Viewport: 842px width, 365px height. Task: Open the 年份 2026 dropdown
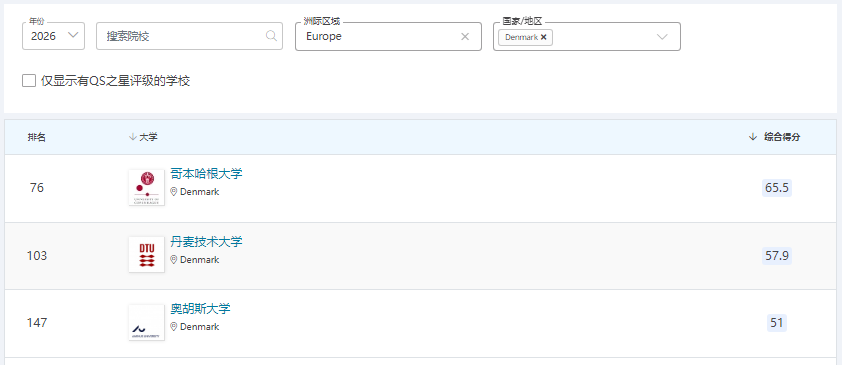(x=53, y=36)
